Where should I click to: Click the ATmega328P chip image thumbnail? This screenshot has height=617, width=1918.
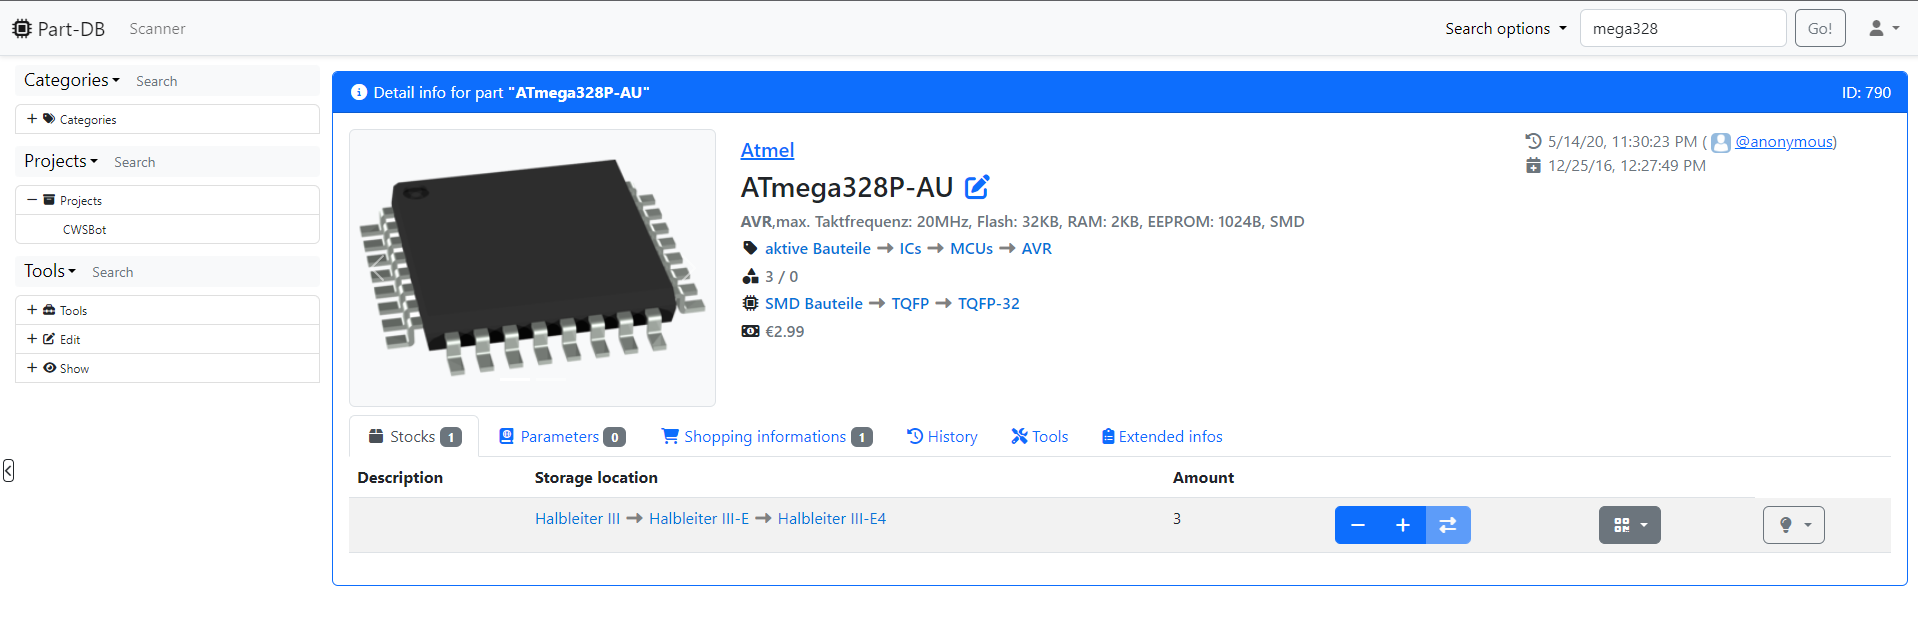tap(532, 267)
